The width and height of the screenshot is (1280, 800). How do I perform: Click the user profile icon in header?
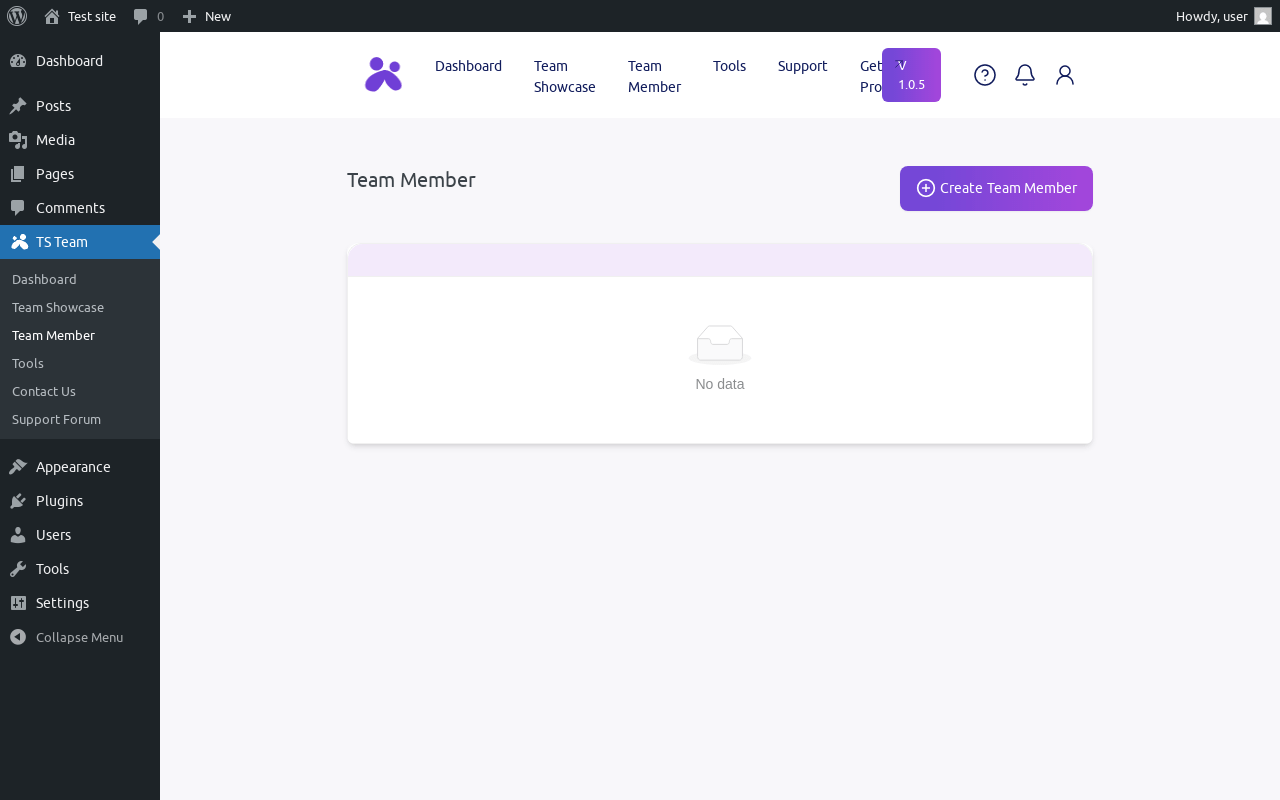tap(1065, 75)
